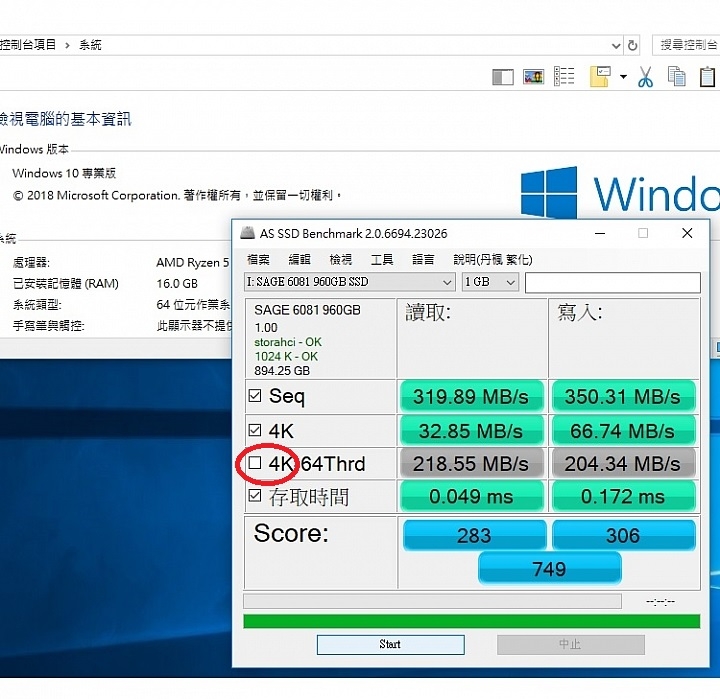720x699 pixels.
Task: Click empty text field beside size dropdown
Action: tap(613, 282)
